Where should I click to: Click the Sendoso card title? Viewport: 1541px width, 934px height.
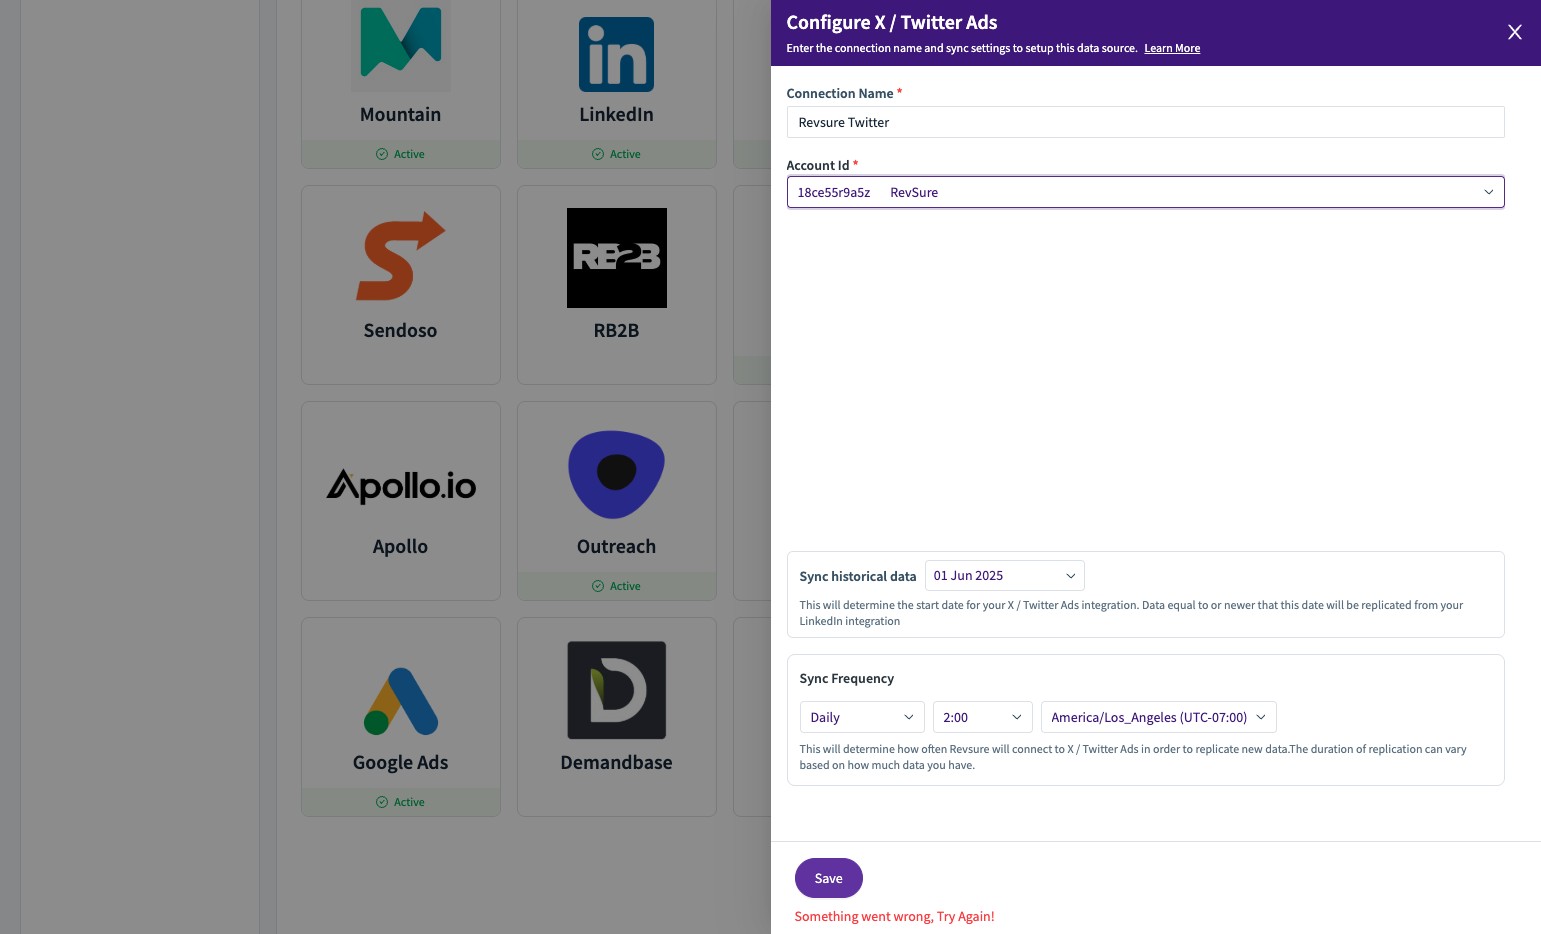click(400, 330)
